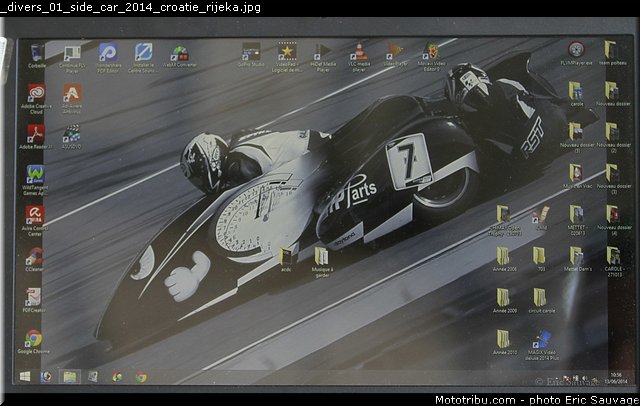Launch Adobe Creative Cloud shortcut
The image size is (640, 406).
(x=36, y=99)
